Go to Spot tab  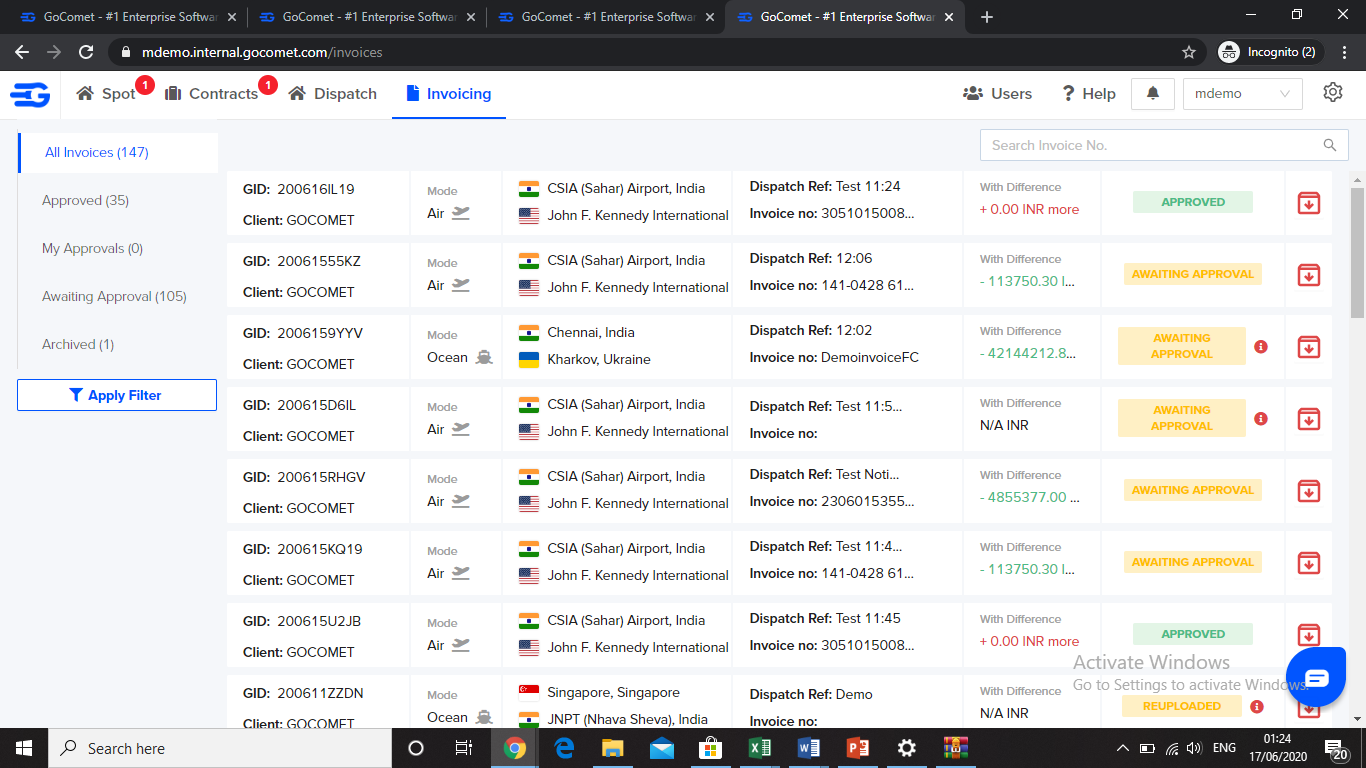[x=106, y=94]
